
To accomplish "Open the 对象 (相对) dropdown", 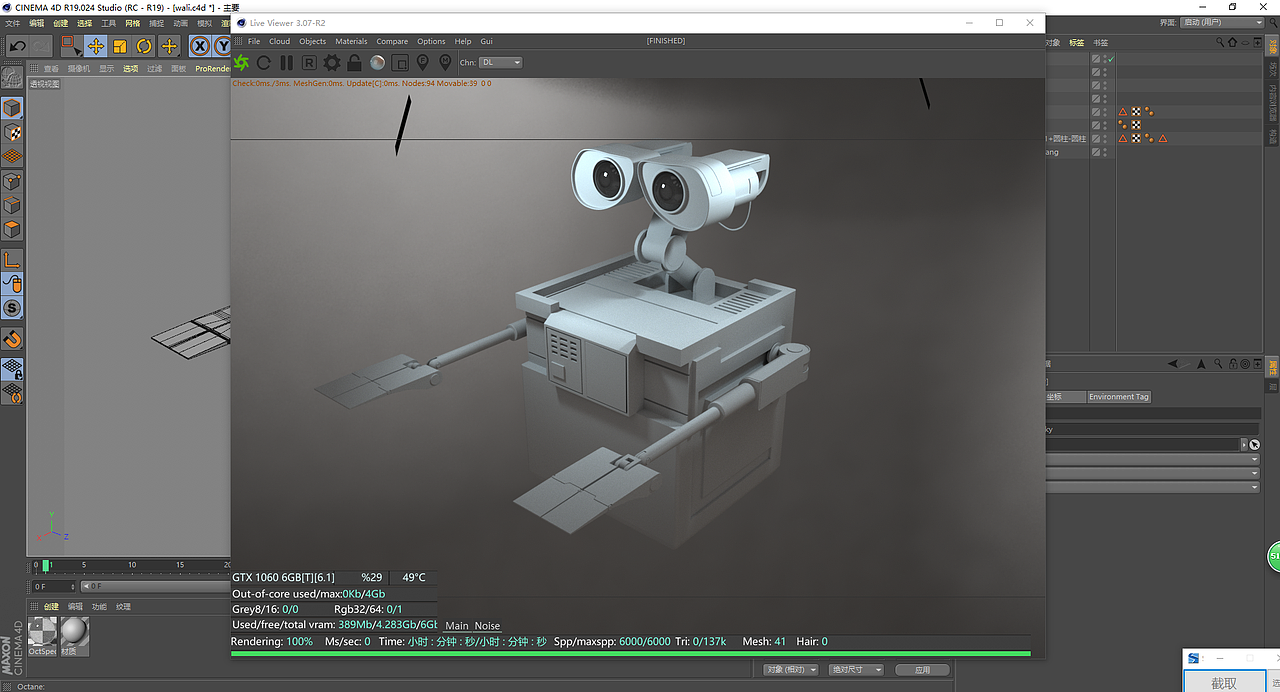I will pyautogui.click(x=791, y=669).
